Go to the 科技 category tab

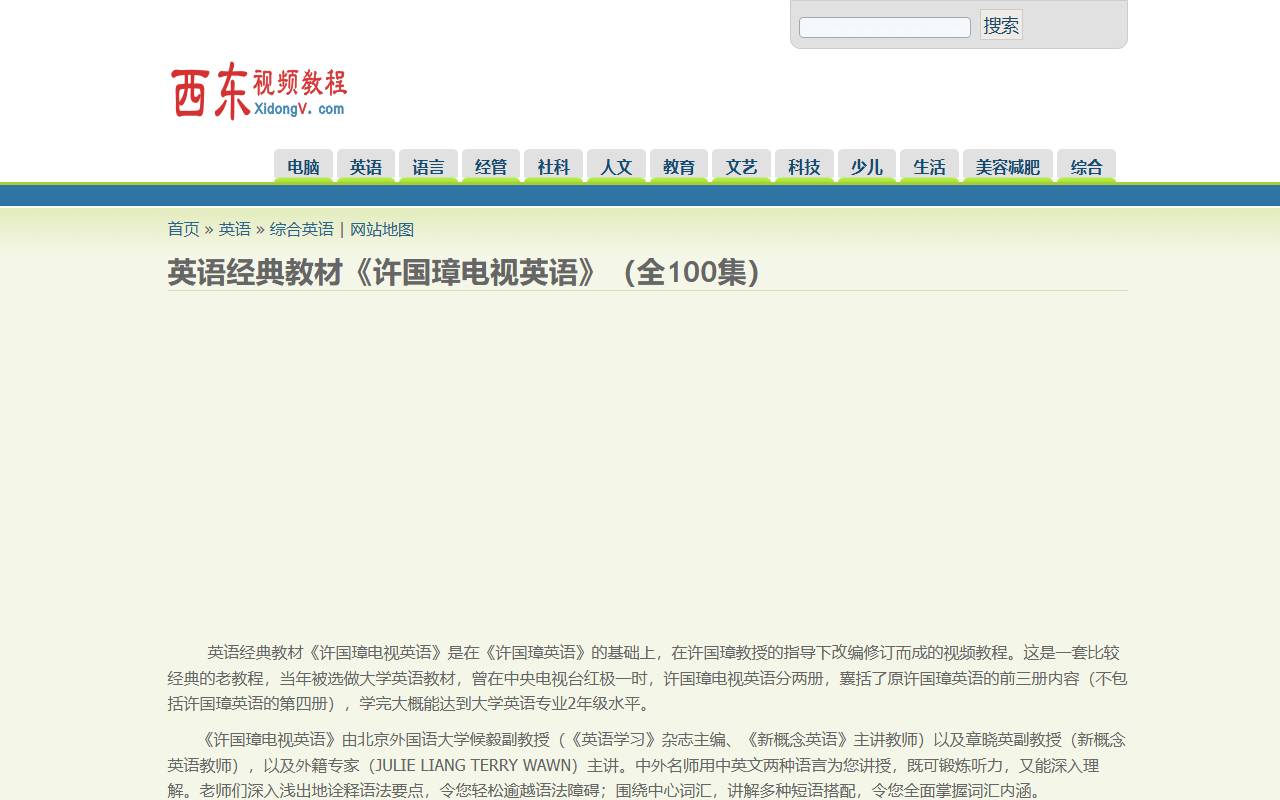click(x=804, y=166)
